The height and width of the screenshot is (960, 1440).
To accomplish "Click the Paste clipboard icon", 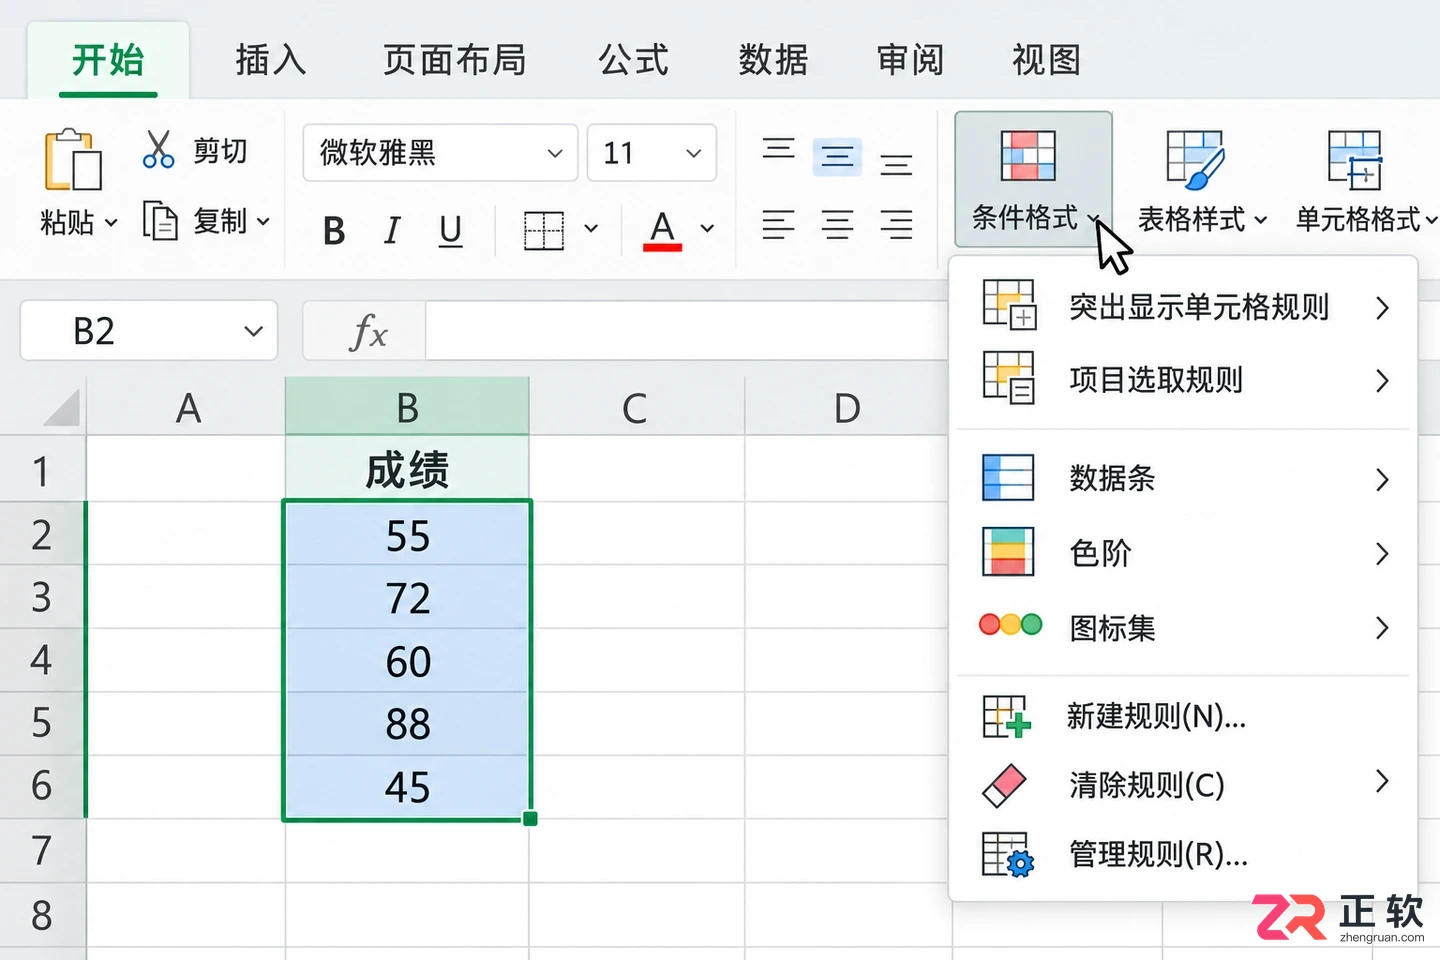I will pos(73,160).
